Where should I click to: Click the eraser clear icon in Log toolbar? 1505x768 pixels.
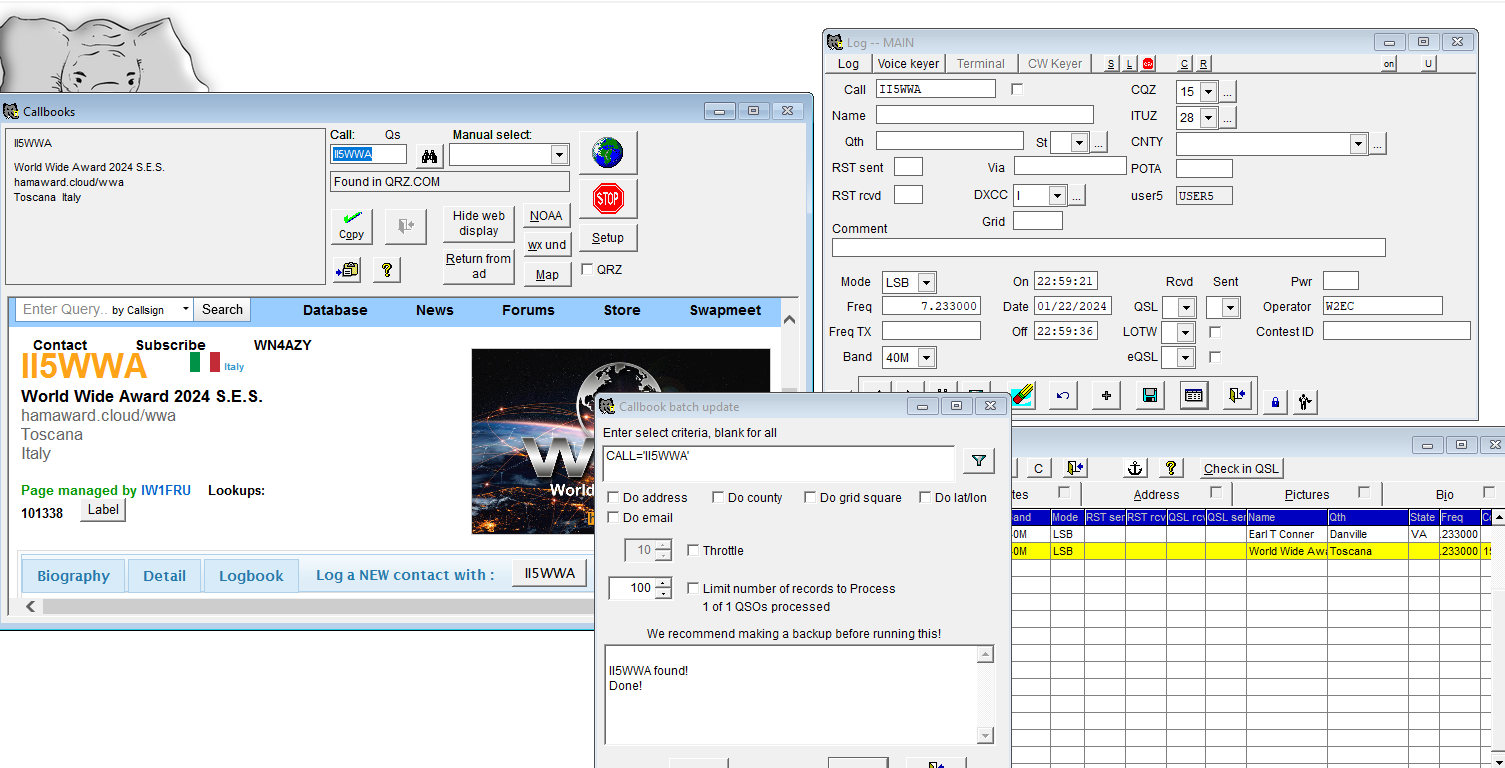click(1021, 396)
